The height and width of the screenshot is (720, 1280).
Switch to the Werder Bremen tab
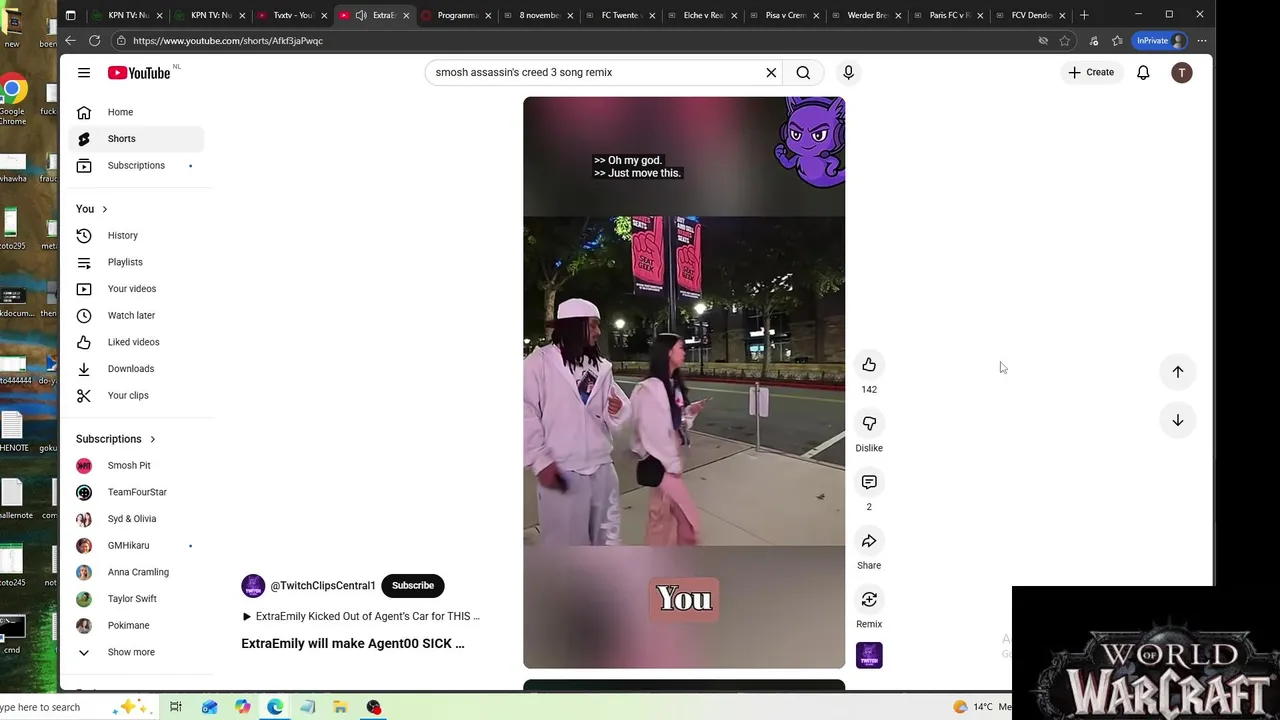(866, 15)
